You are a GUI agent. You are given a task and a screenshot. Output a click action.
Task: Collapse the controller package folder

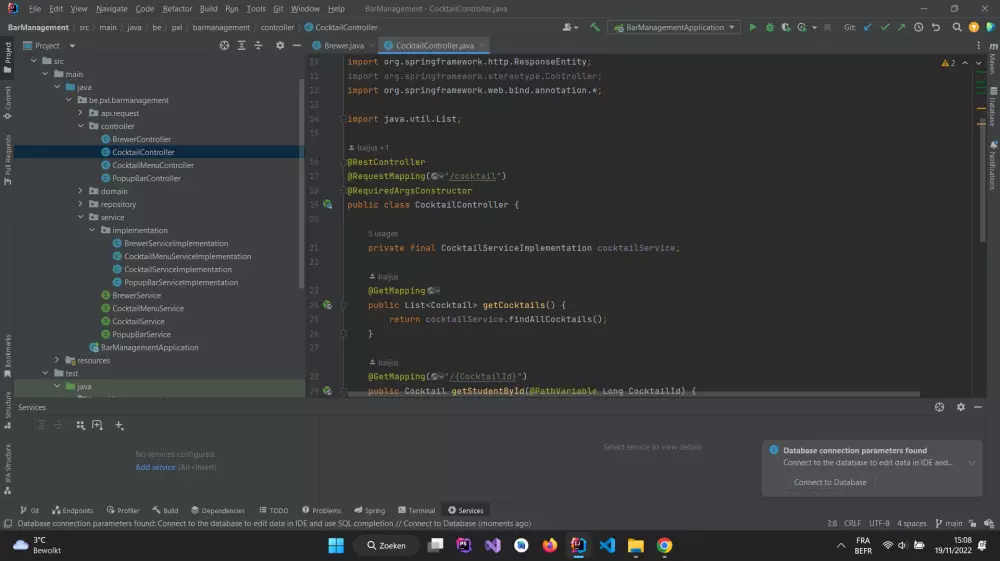pos(81,126)
